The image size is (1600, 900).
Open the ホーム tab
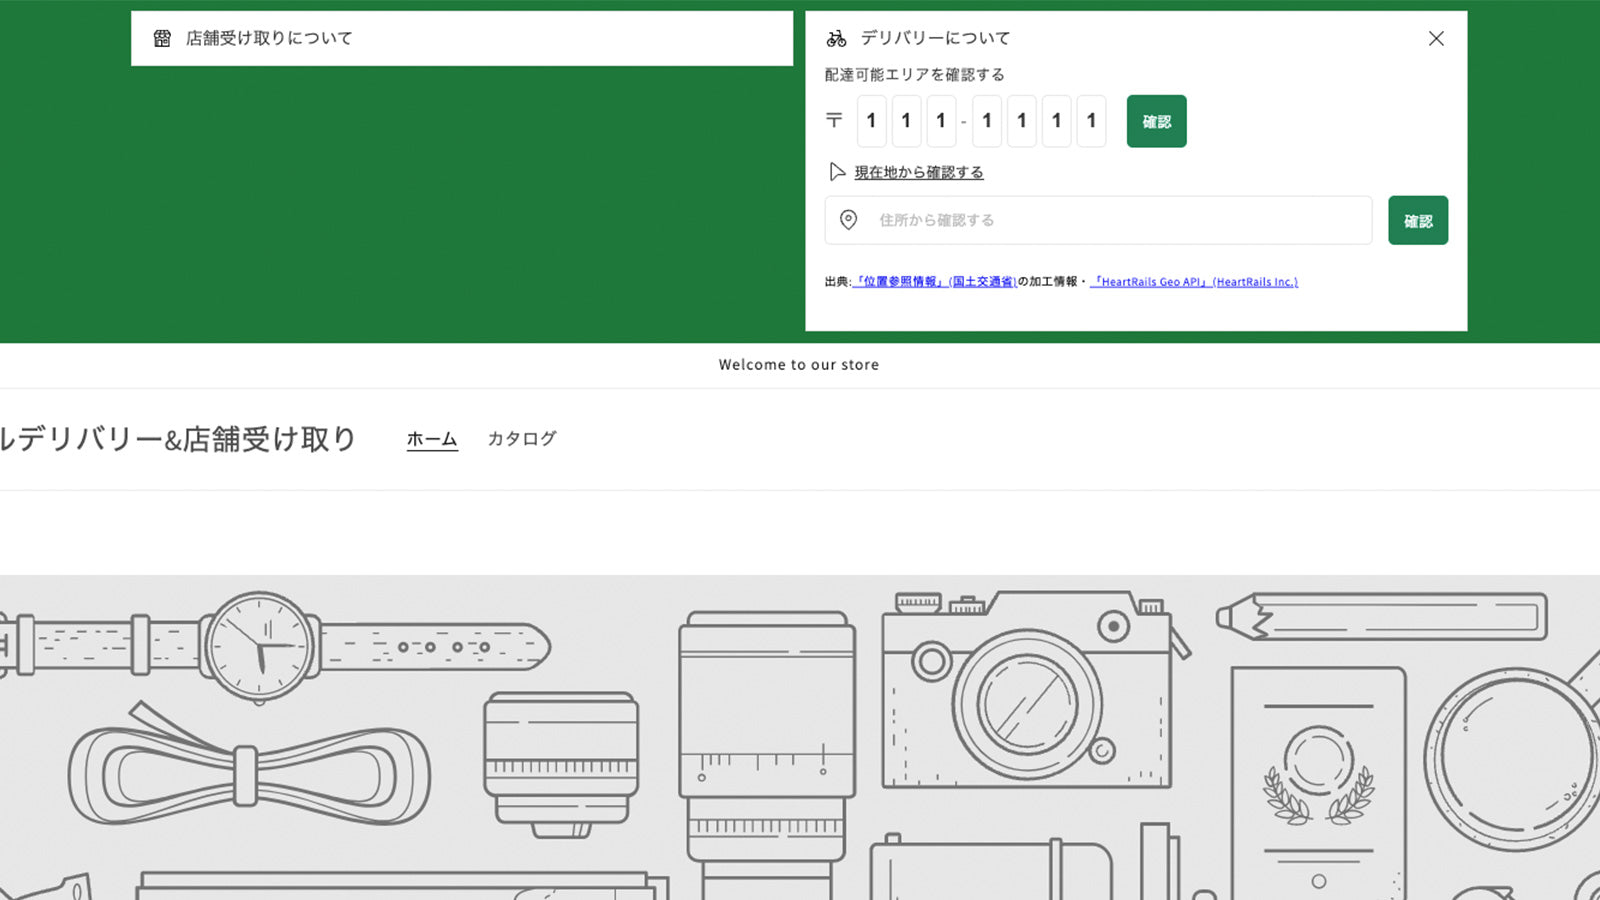[x=431, y=438]
